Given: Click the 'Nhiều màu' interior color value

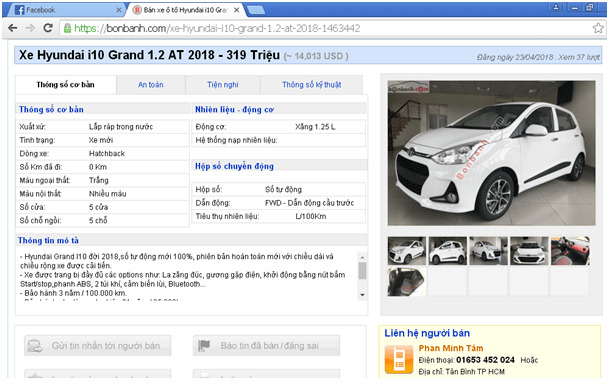Looking at the screenshot, I should click(108, 193).
